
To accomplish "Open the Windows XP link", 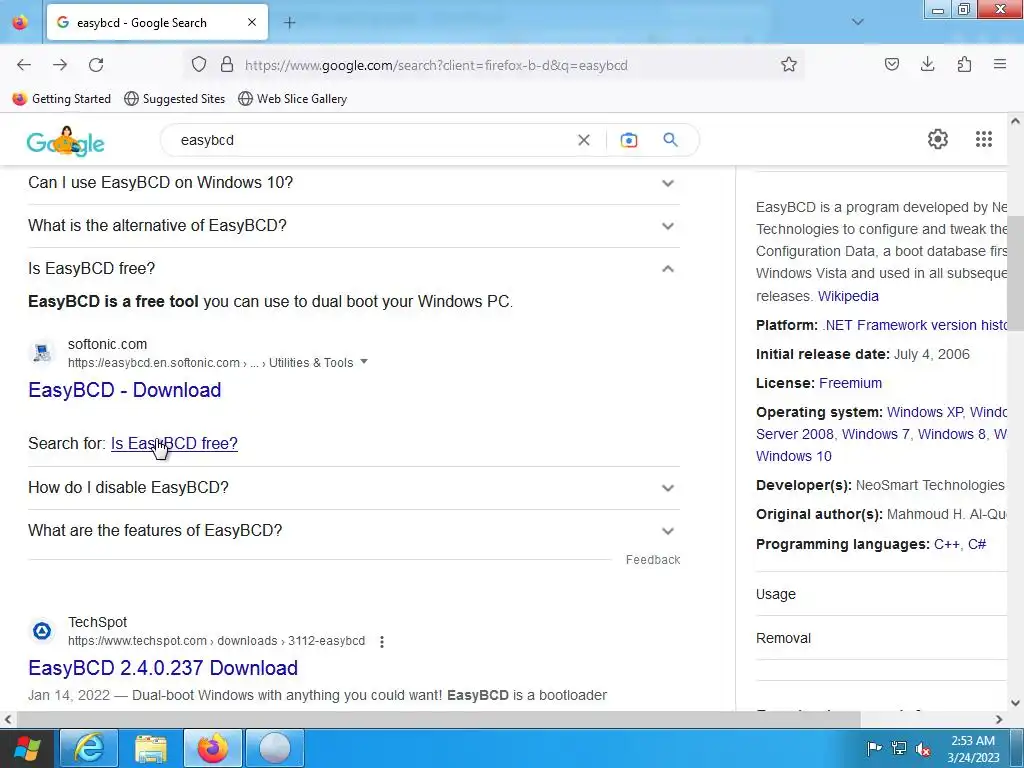I will (x=924, y=413).
